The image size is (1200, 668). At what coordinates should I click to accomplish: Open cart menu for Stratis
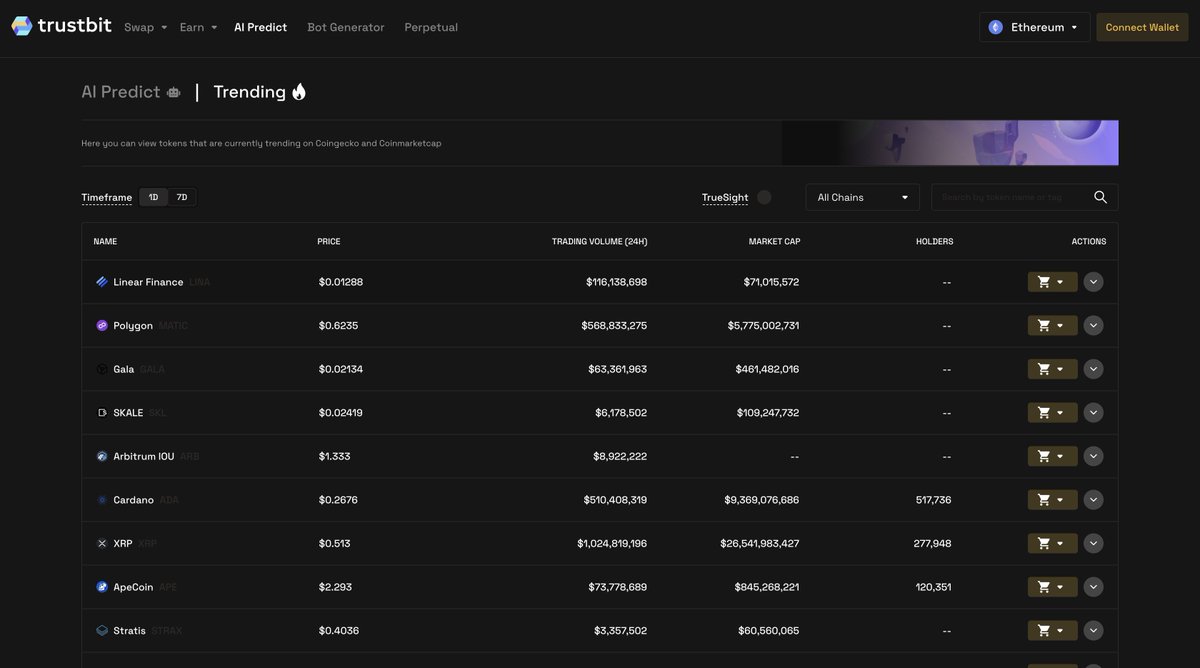coord(1052,631)
